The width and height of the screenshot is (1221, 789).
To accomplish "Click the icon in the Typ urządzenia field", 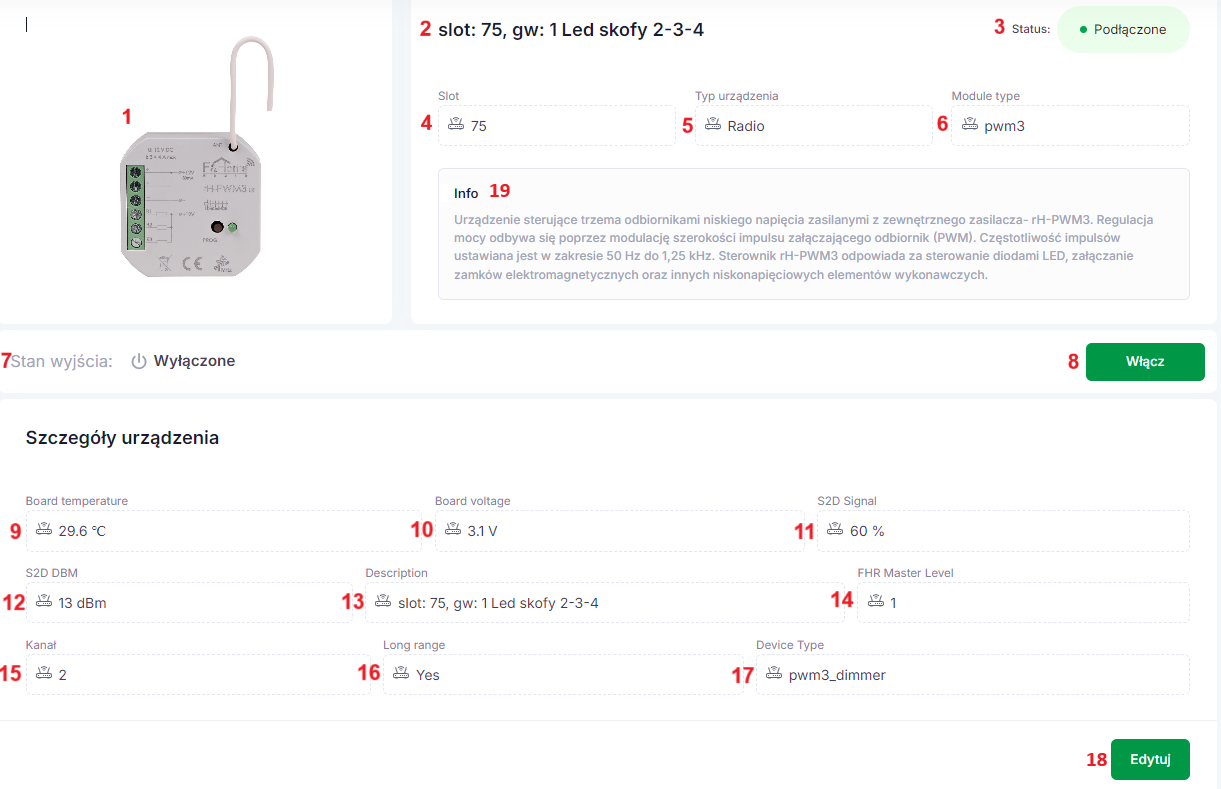I will pos(713,125).
